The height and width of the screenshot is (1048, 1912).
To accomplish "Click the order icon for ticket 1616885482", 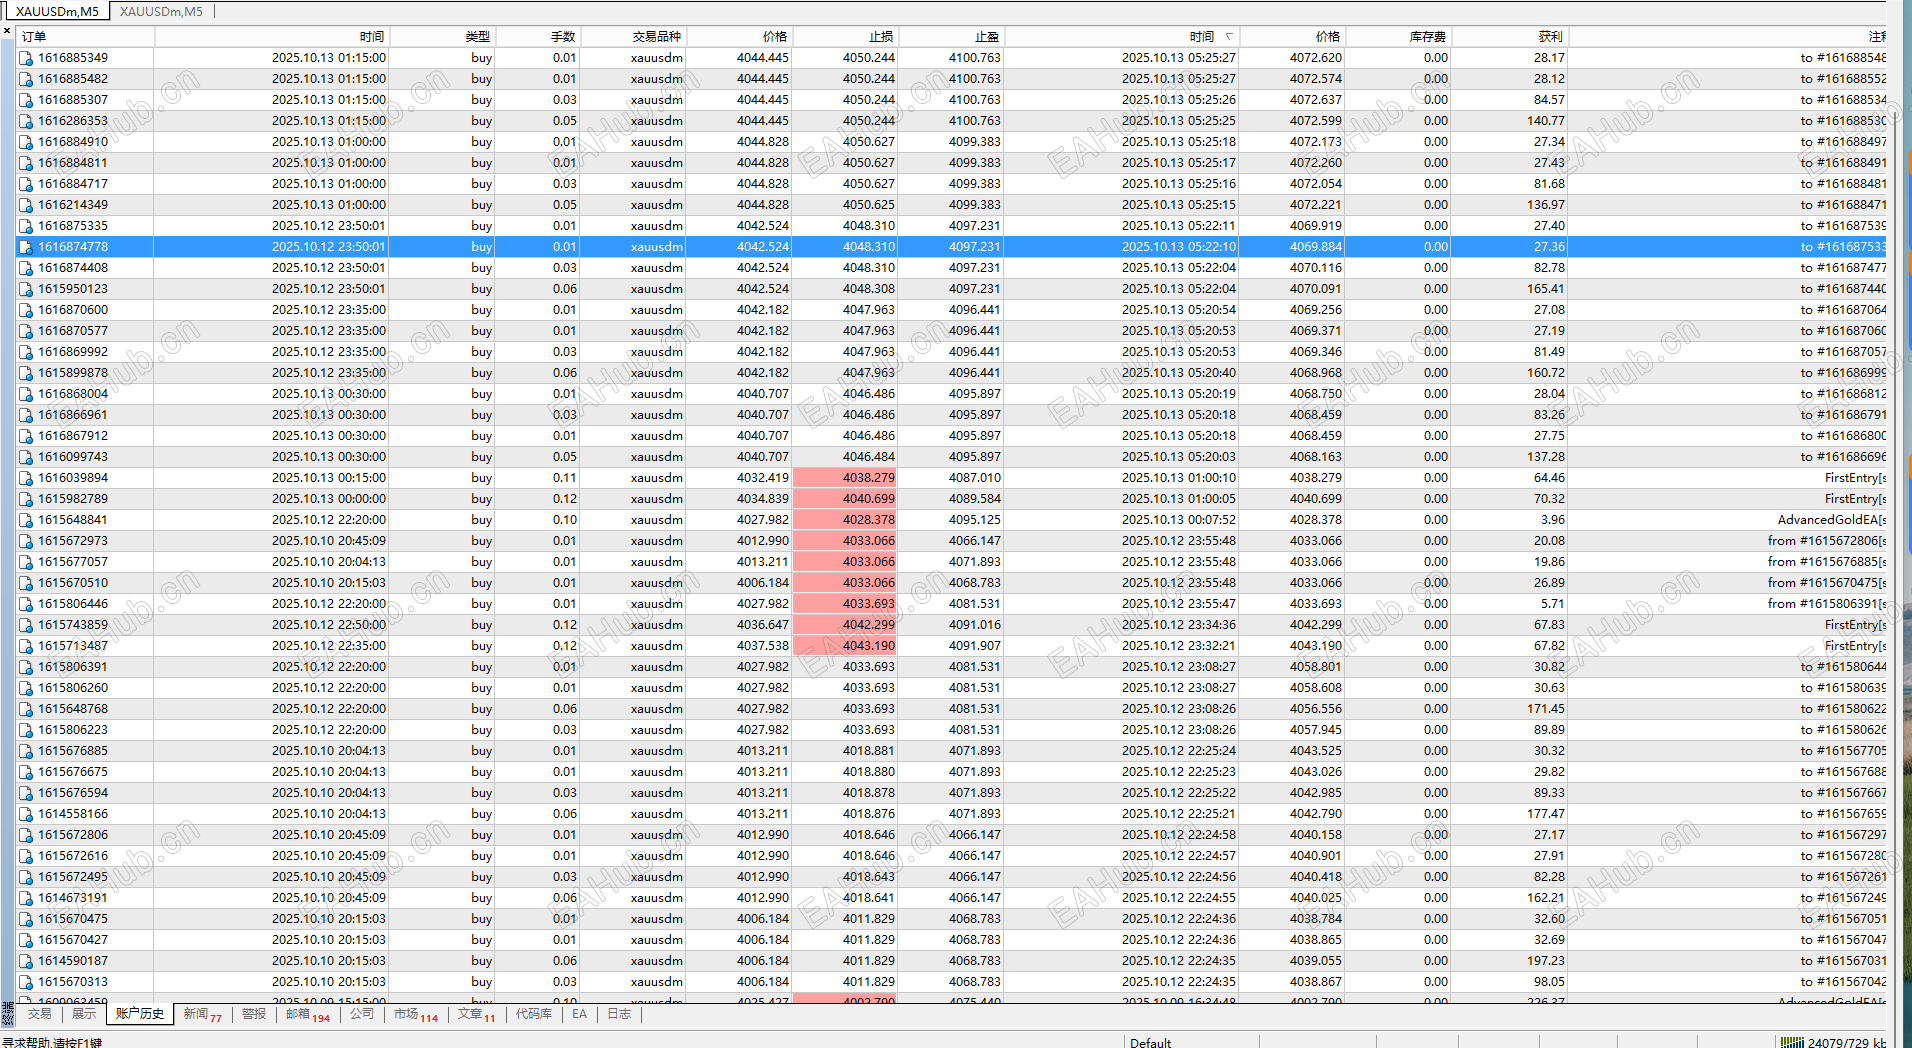I will [x=26, y=79].
